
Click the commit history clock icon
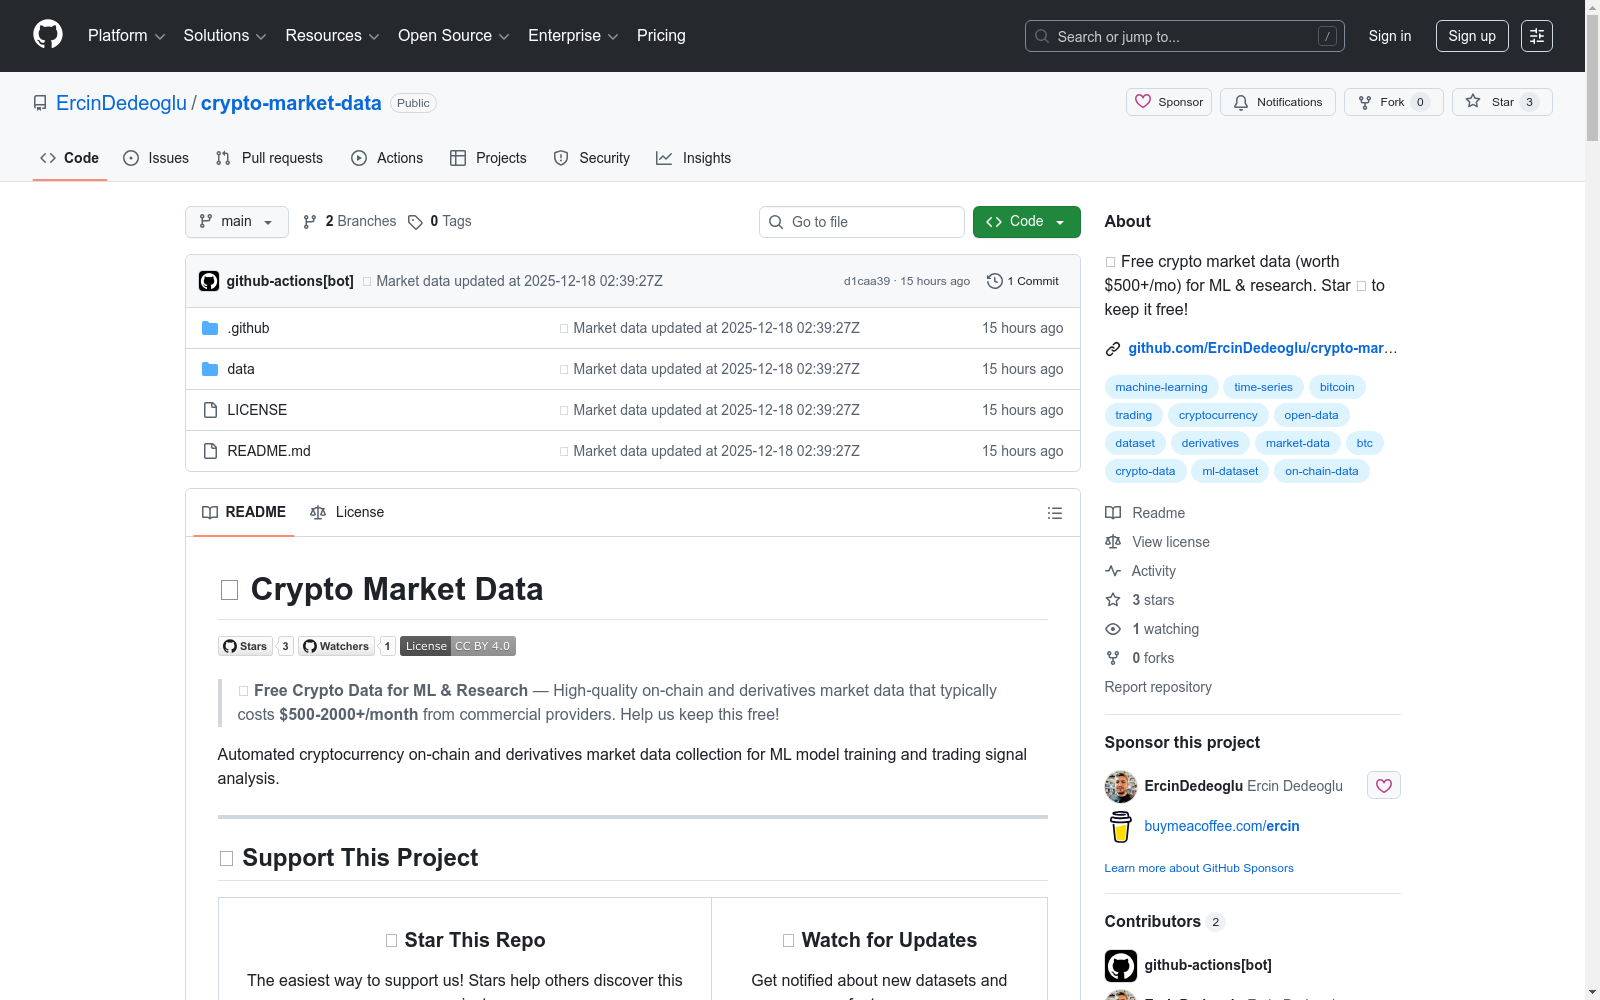(x=994, y=281)
